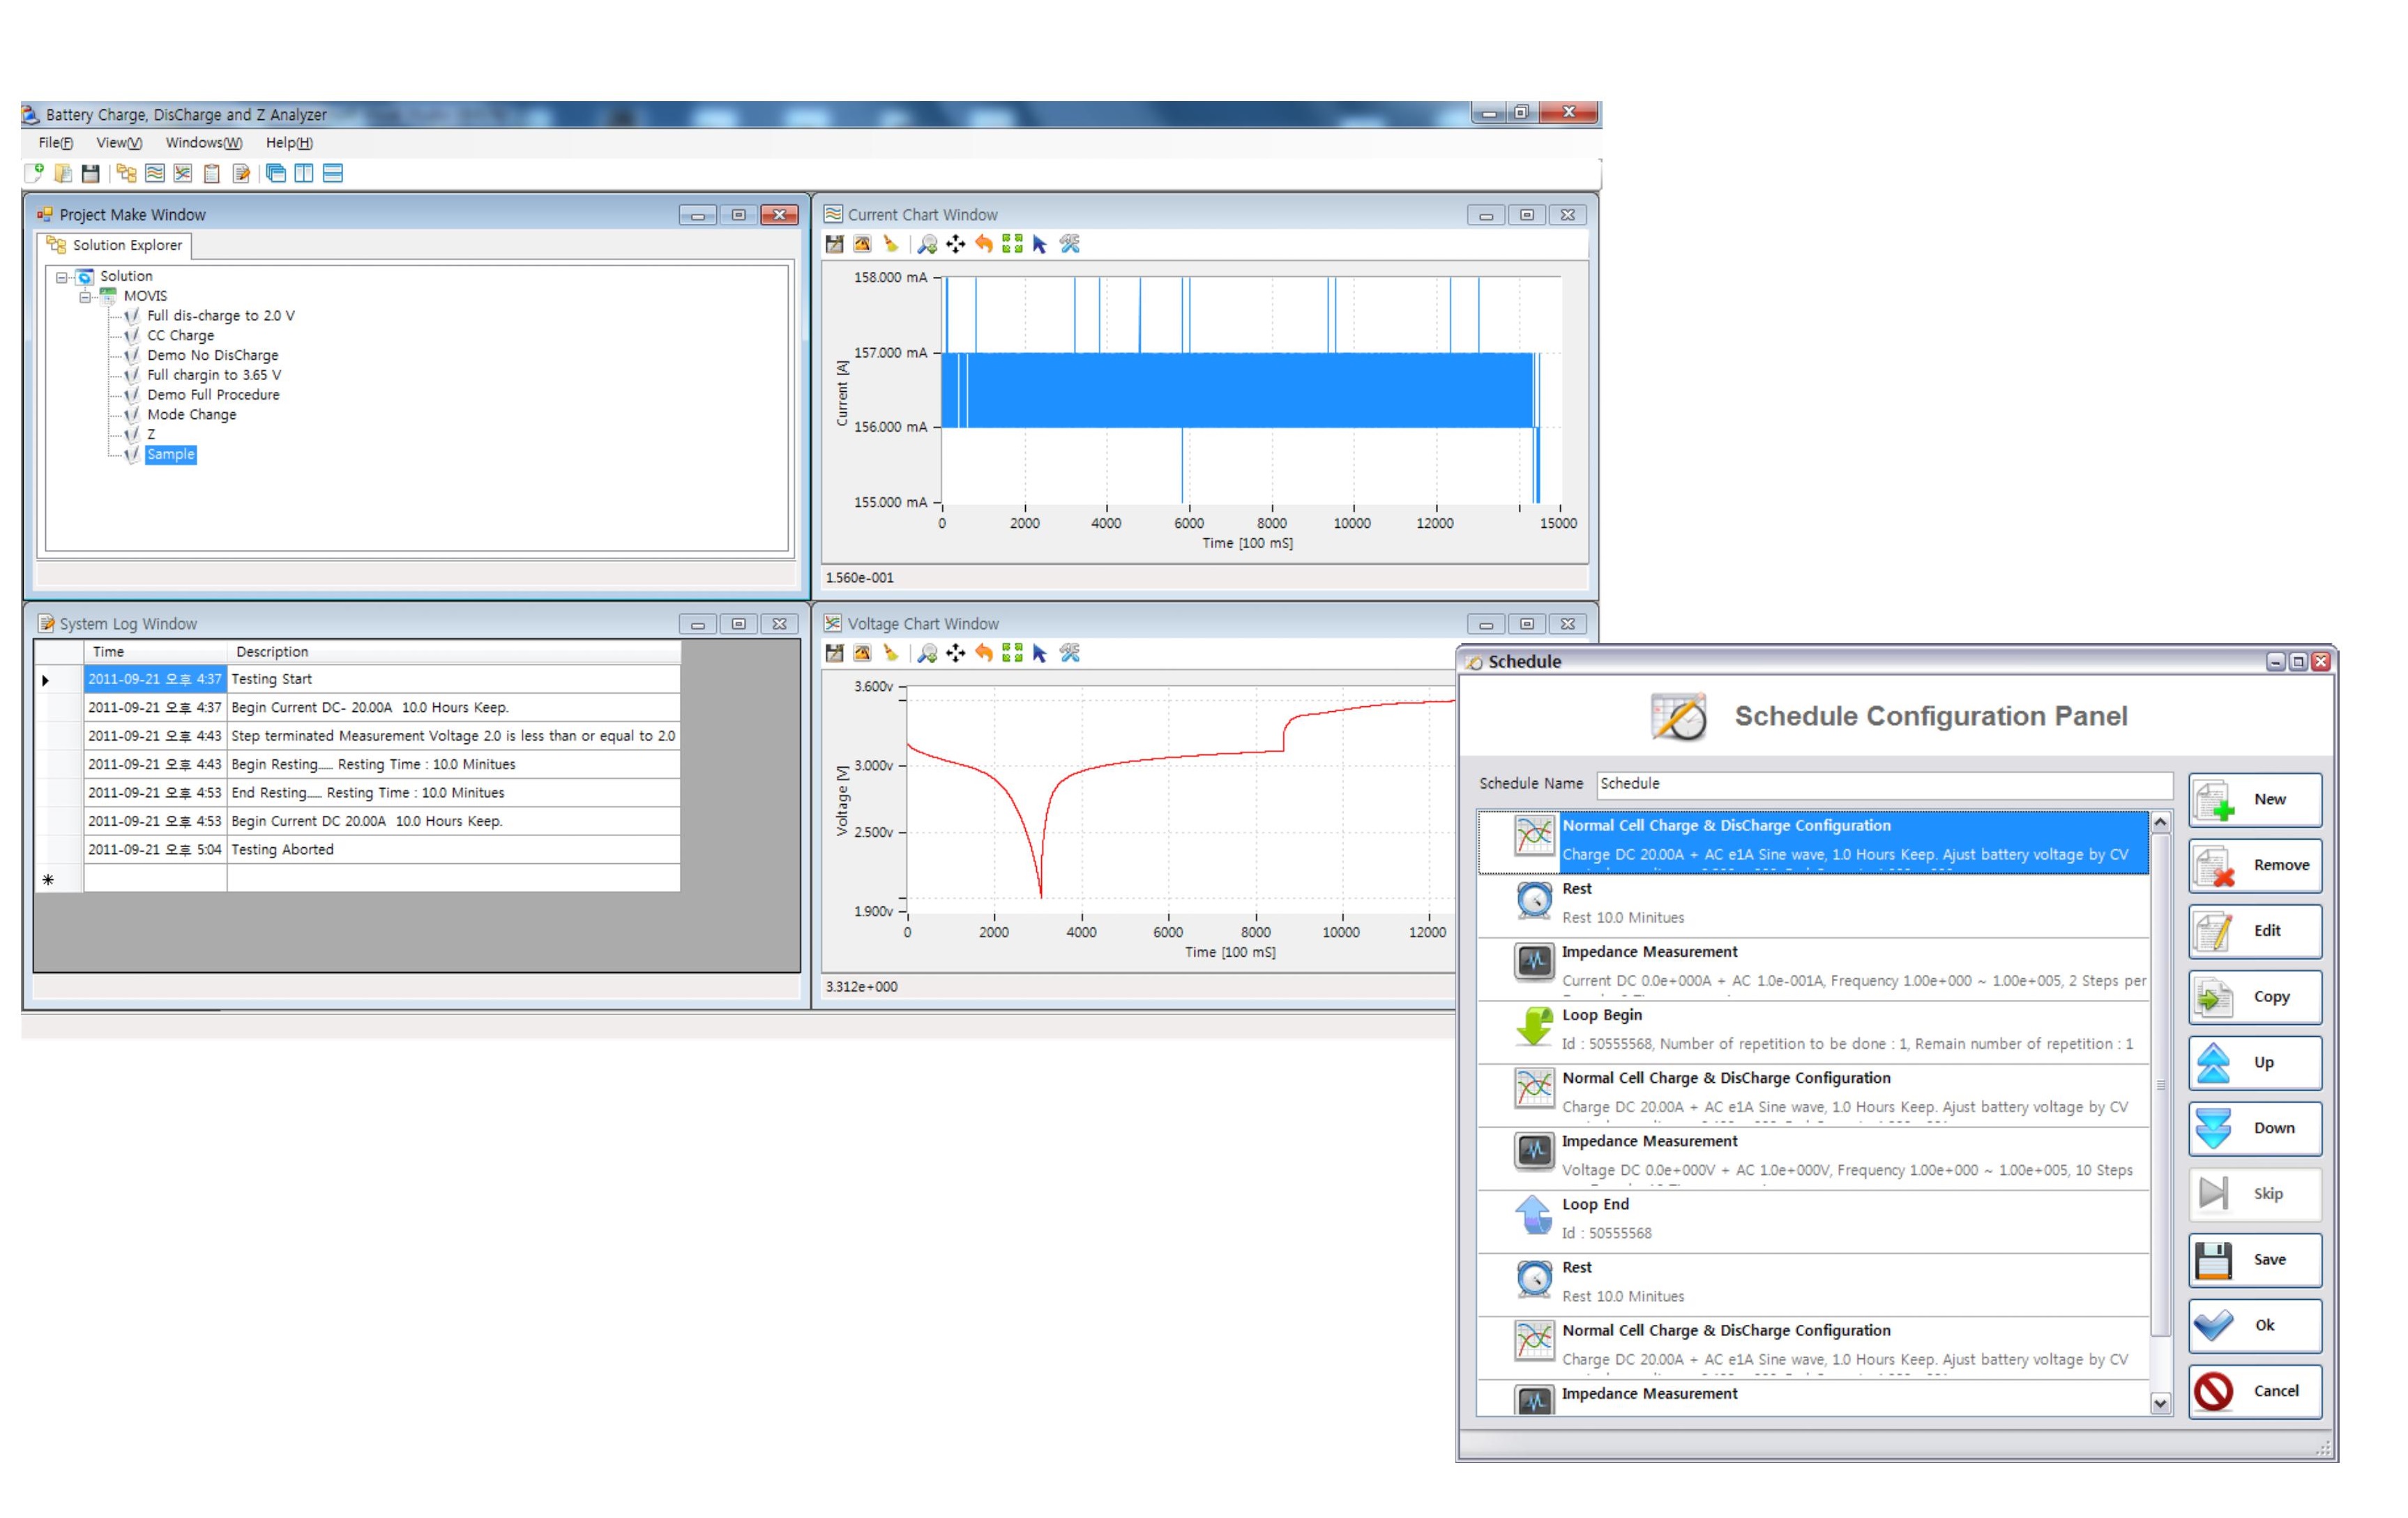2408x1518 pixels.
Task: Click the pointer cursor icon in Current Chart Window
Action: pyautogui.click(x=1040, y=244)
